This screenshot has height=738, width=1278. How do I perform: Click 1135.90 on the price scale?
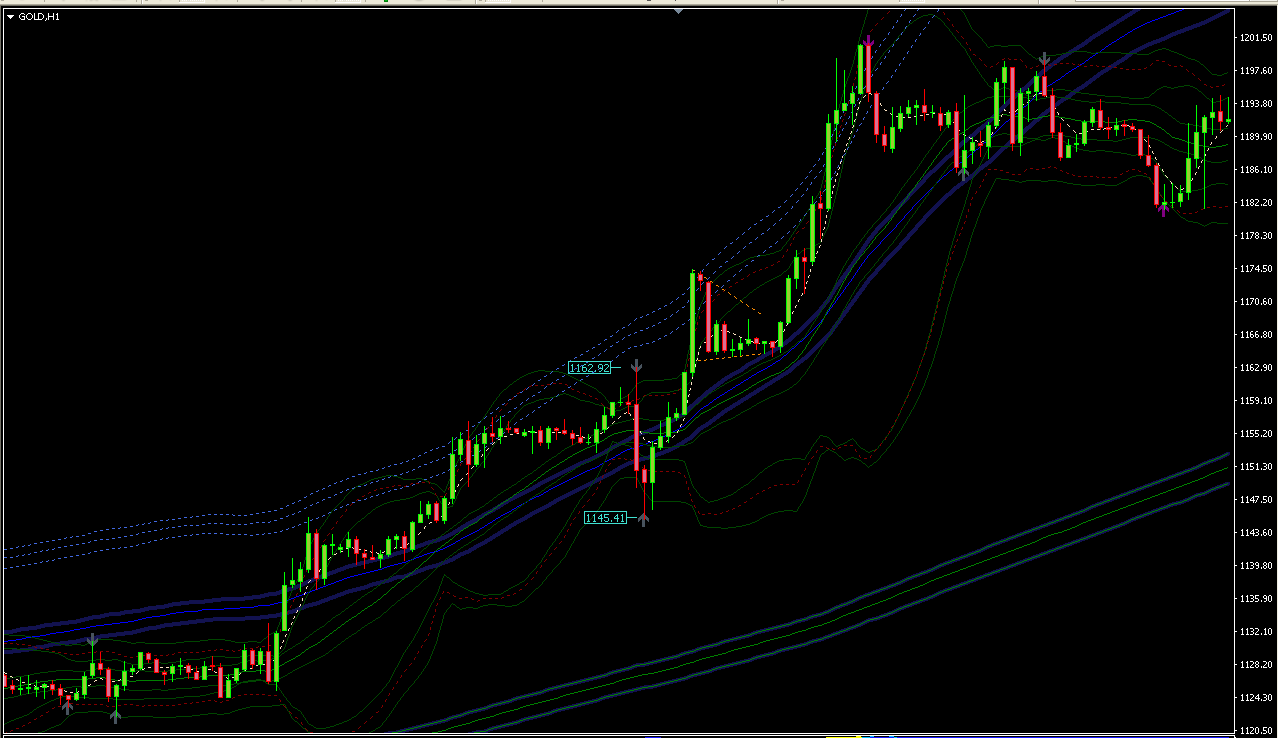point(1255,599)
